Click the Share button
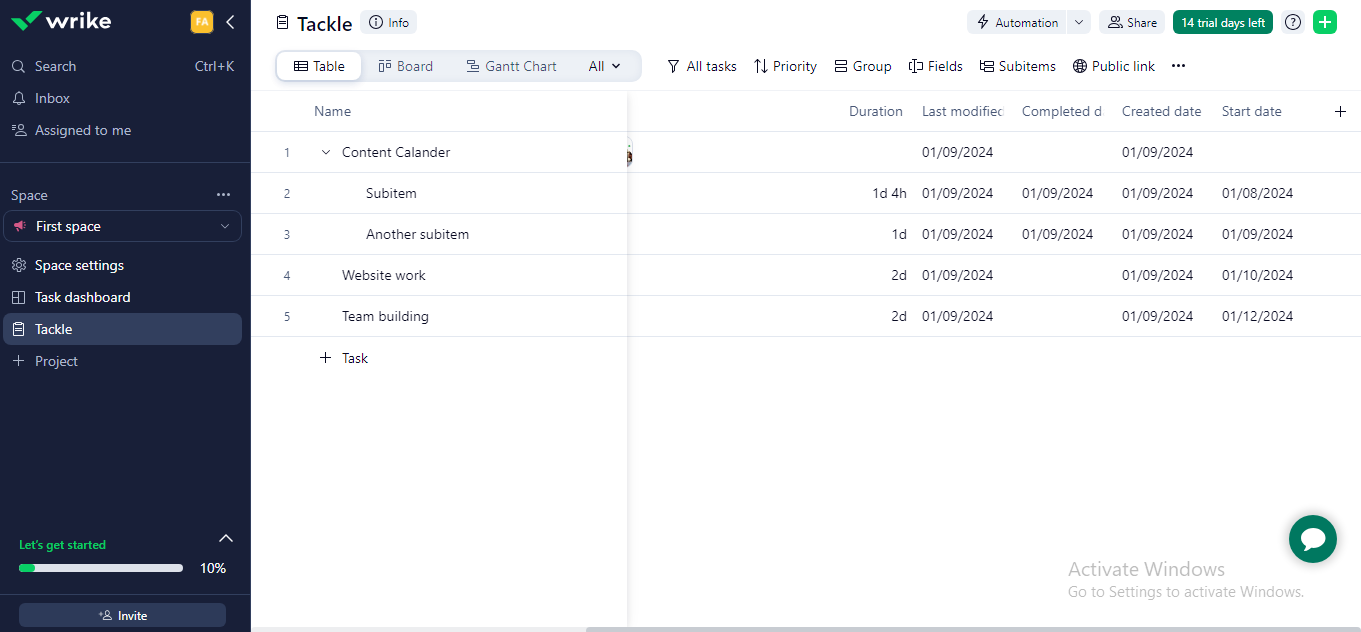This screenshot has width=1361, height=632. pyautogui.click(x=1131, y=21)
